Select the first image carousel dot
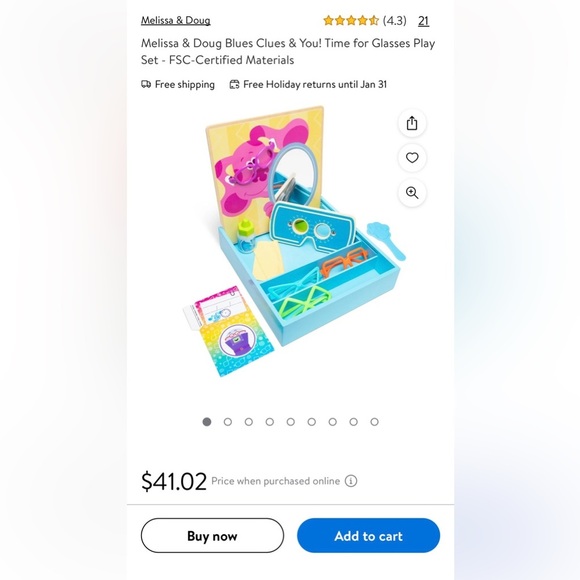 click(x=207, y=422)
